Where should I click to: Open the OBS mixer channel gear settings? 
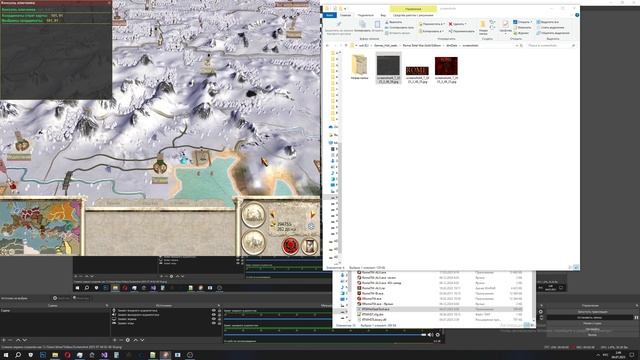[x=438, y=335]
